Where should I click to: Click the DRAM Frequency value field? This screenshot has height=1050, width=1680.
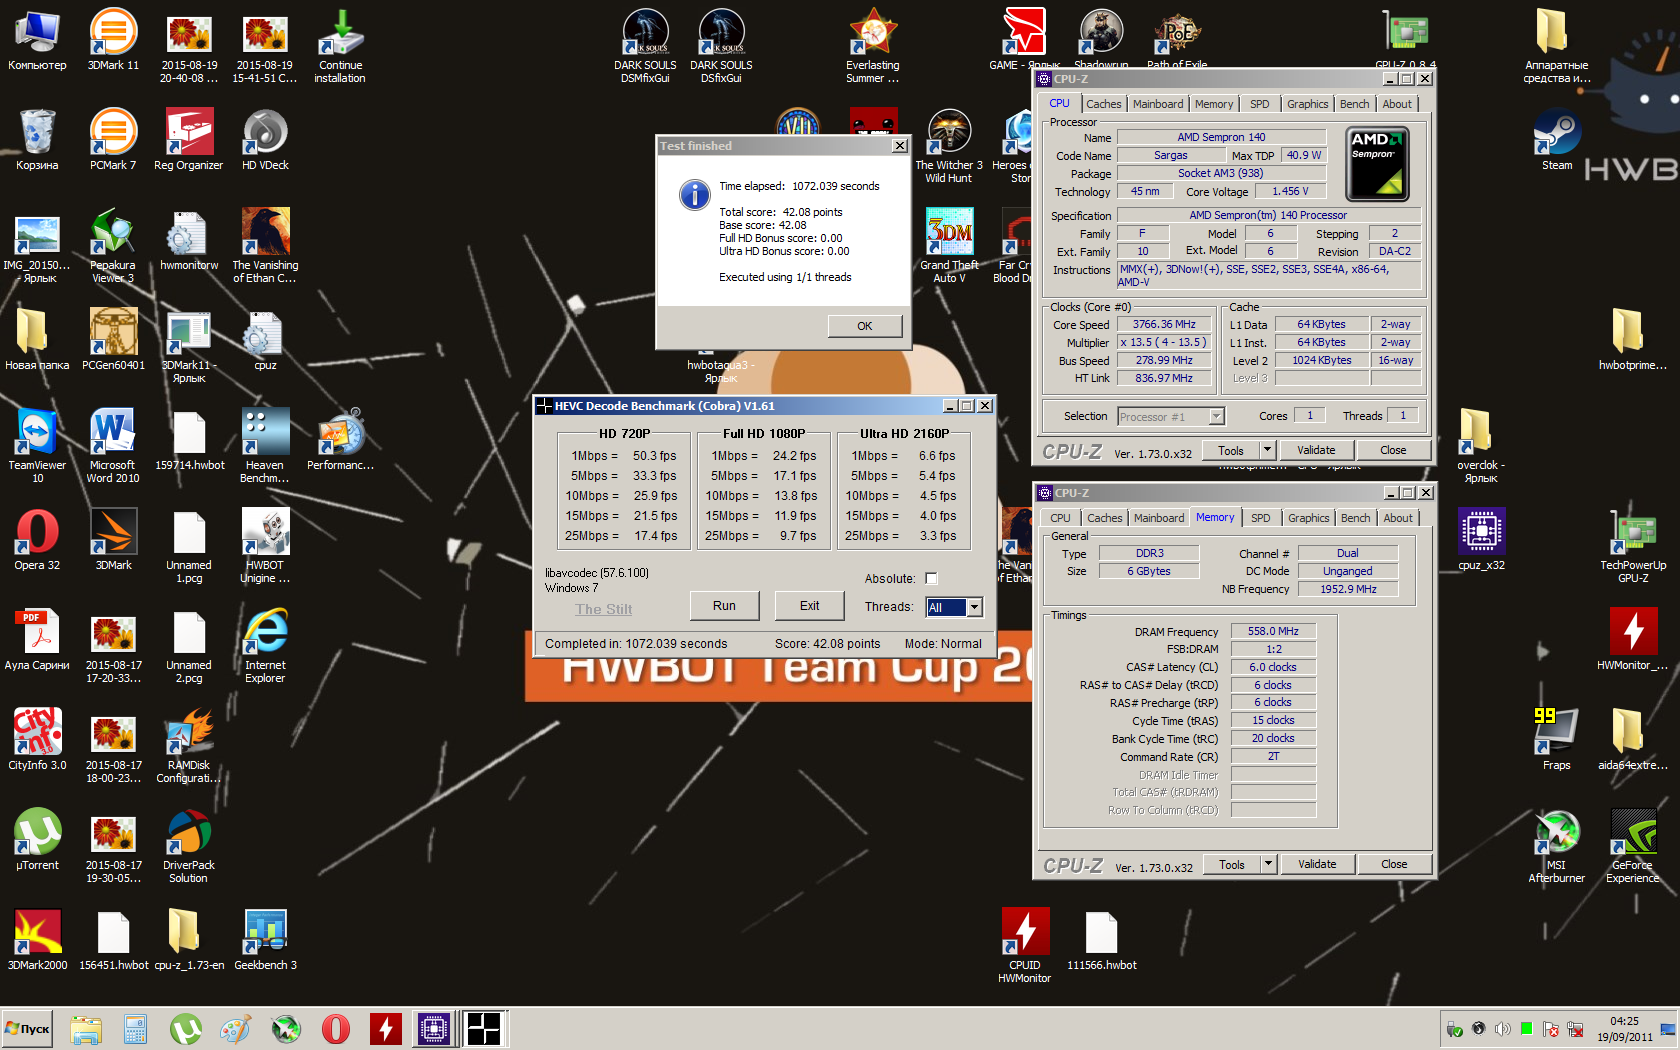(x=1273, y=631)
